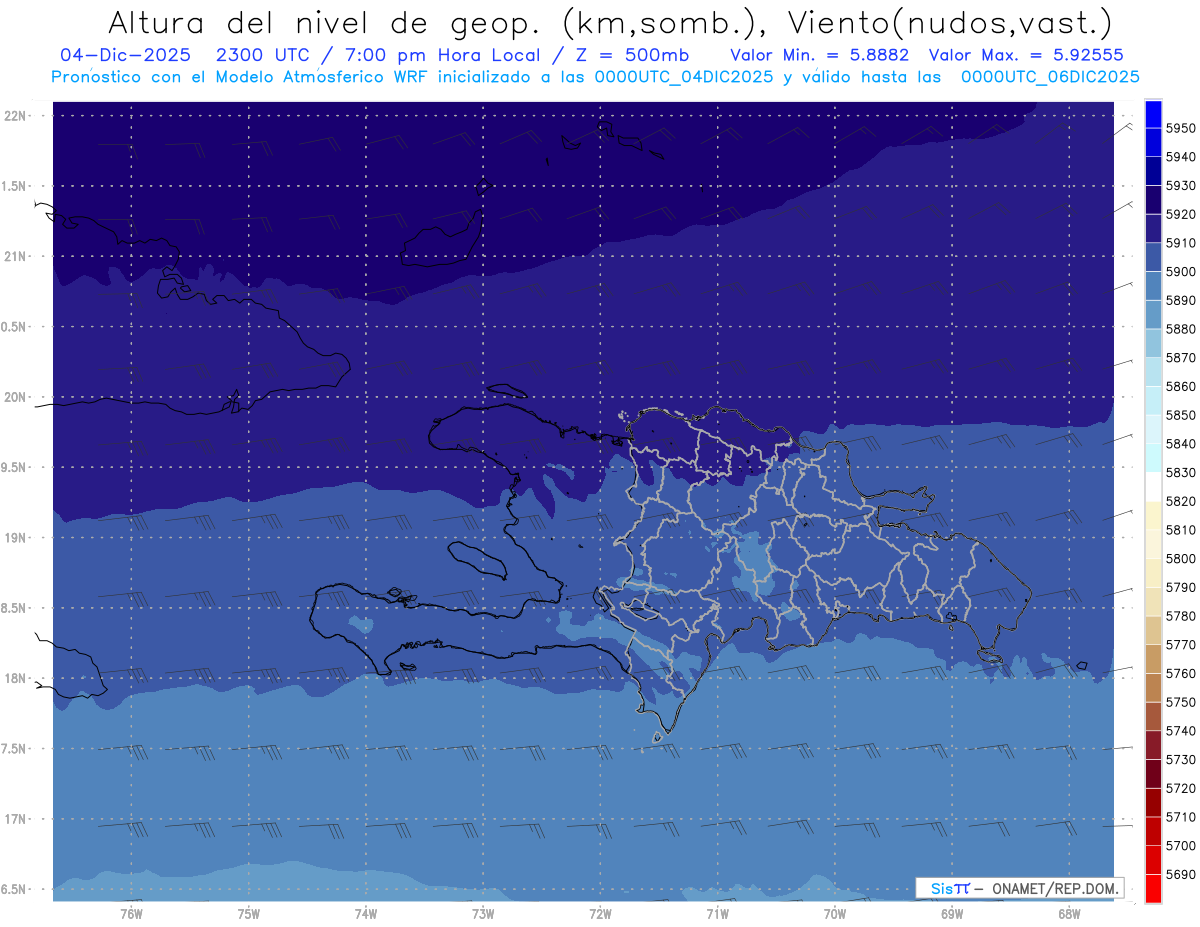Image resolution: width=1200 pixels, height=927 pixels.
Task: Click the colorbar label '5770'
Action: coord(1181,645)
